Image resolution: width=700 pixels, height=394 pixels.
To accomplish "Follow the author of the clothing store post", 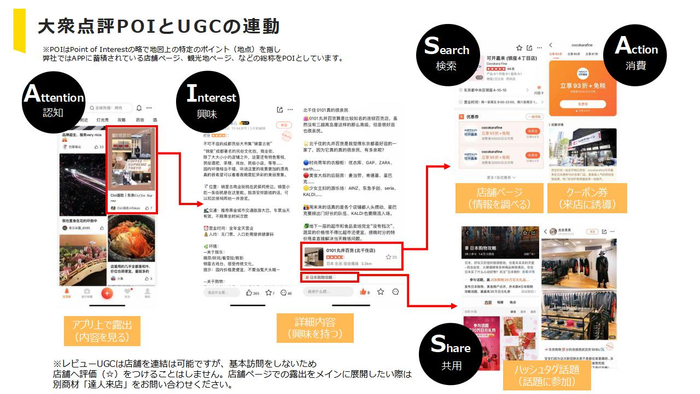I will pyautogui.click(x=592, y=232).
